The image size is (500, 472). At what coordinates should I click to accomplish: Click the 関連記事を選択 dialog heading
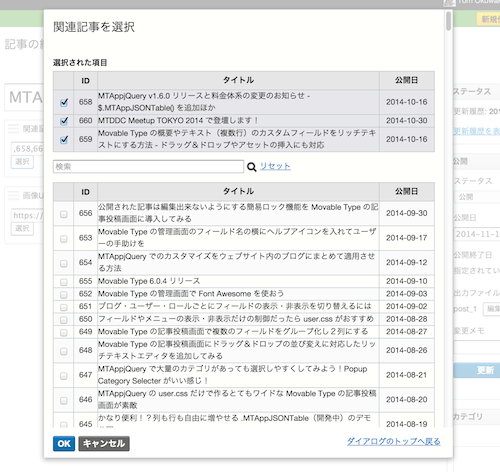tap(94, 27)
